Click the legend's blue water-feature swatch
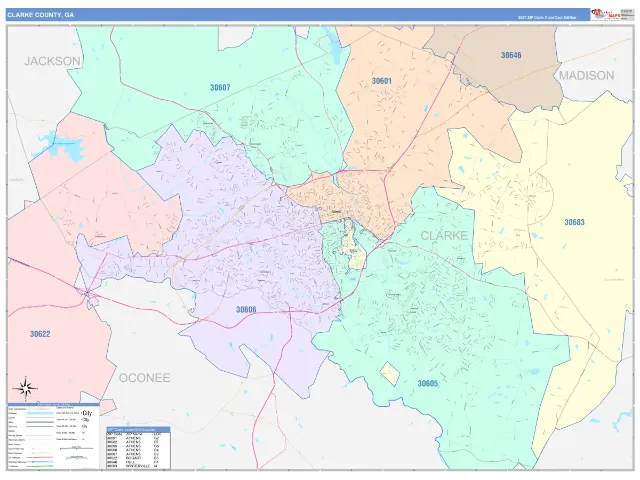 point(39,413)
